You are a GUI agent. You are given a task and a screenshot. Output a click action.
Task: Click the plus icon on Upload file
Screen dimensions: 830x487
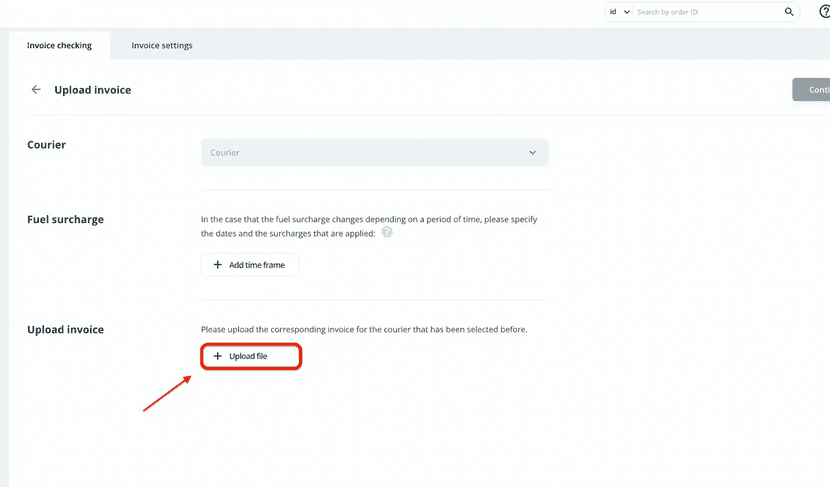click(218, 356)
